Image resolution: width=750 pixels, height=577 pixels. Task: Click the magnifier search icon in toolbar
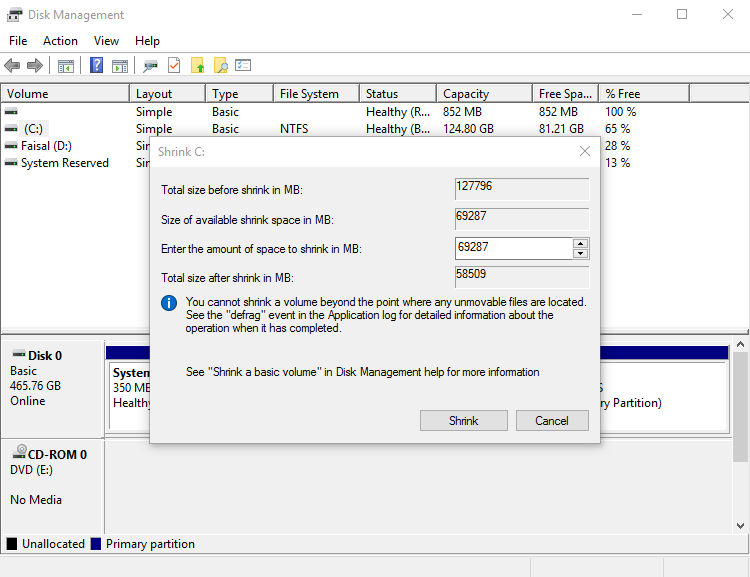[220, 66]
